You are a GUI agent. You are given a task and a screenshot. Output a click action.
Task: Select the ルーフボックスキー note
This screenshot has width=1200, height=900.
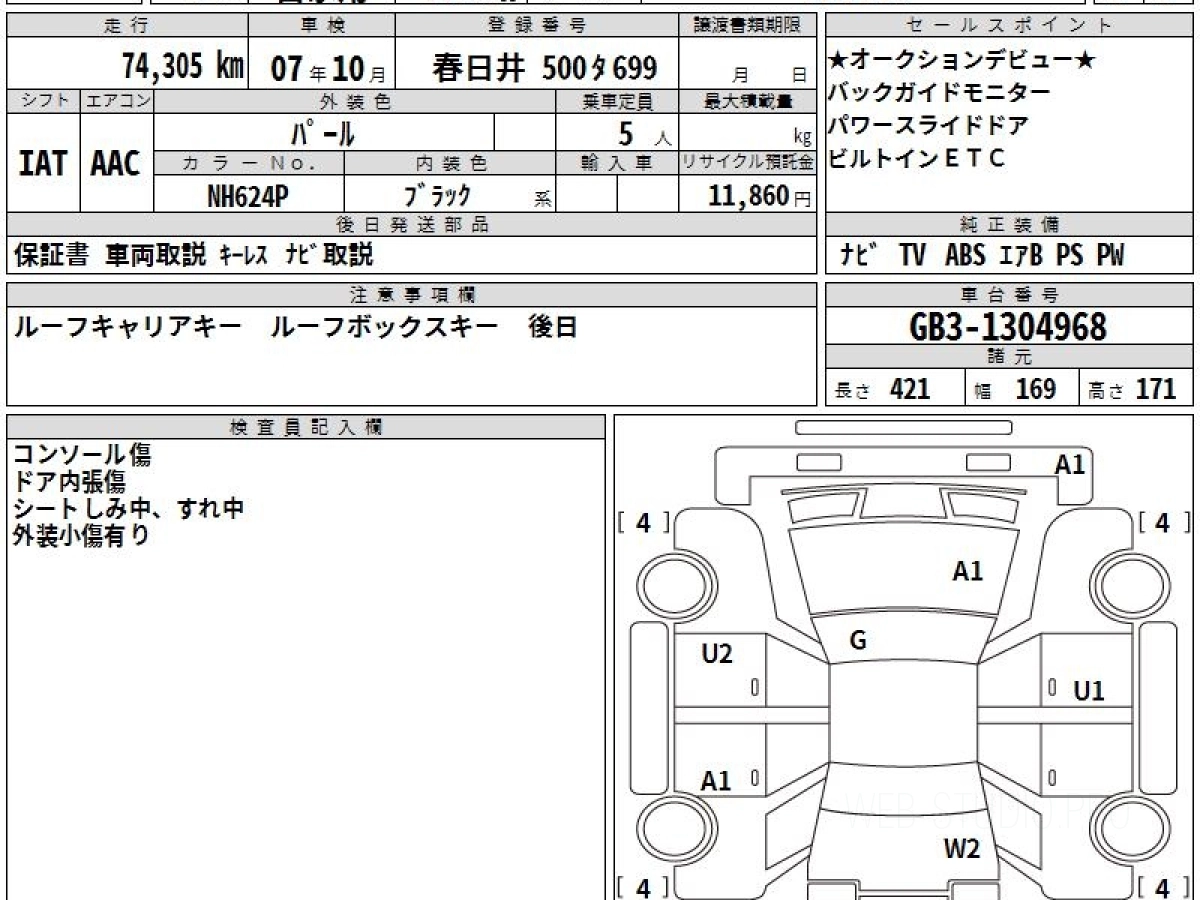tap(384, 327)
